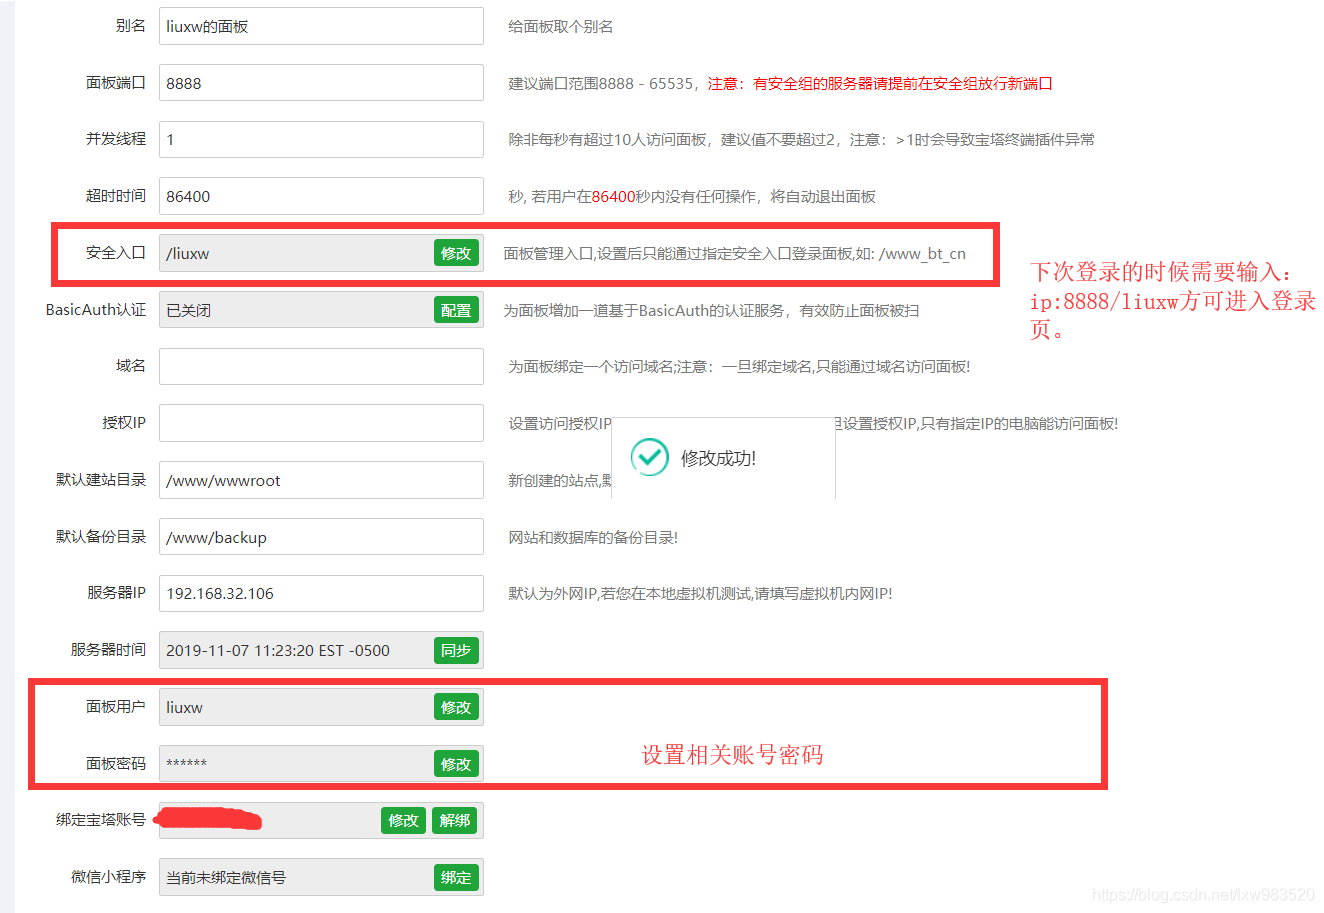Select the timeout field showing 86400
This screenshot has width=1324, height=913.
pyautogui.click(x=320, y=196)
